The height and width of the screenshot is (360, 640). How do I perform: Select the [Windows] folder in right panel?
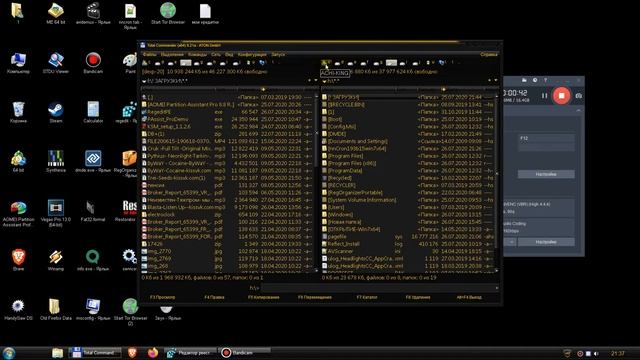(x=408, y=214)
